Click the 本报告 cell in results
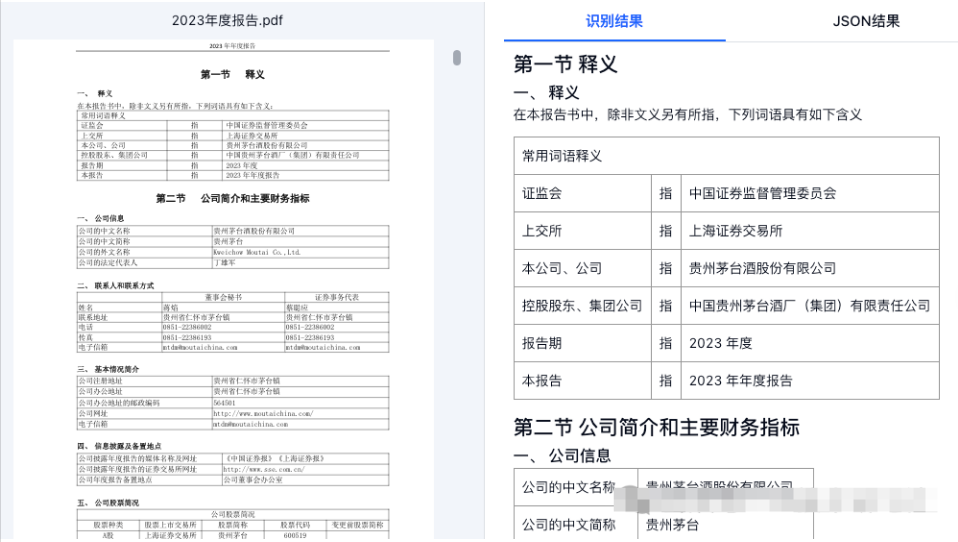Image resolution: width=958 pixels, height=542 pixels. (x=582, y=381)
